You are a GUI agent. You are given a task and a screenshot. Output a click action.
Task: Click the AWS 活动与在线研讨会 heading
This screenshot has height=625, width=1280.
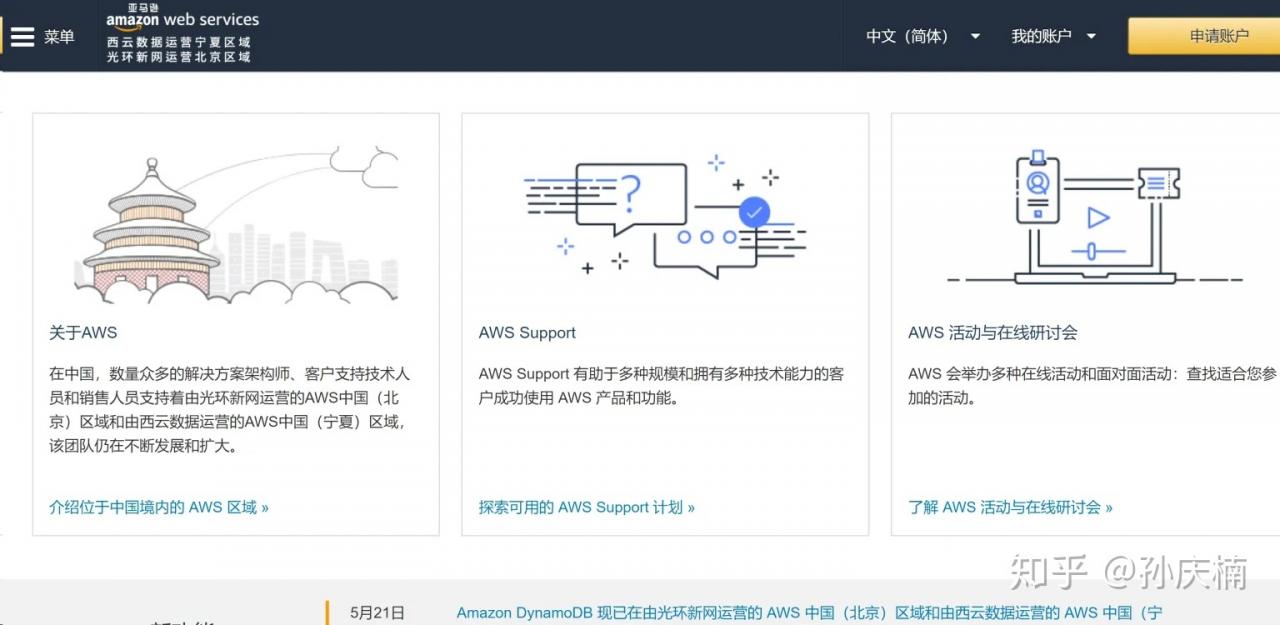(993, 333)
